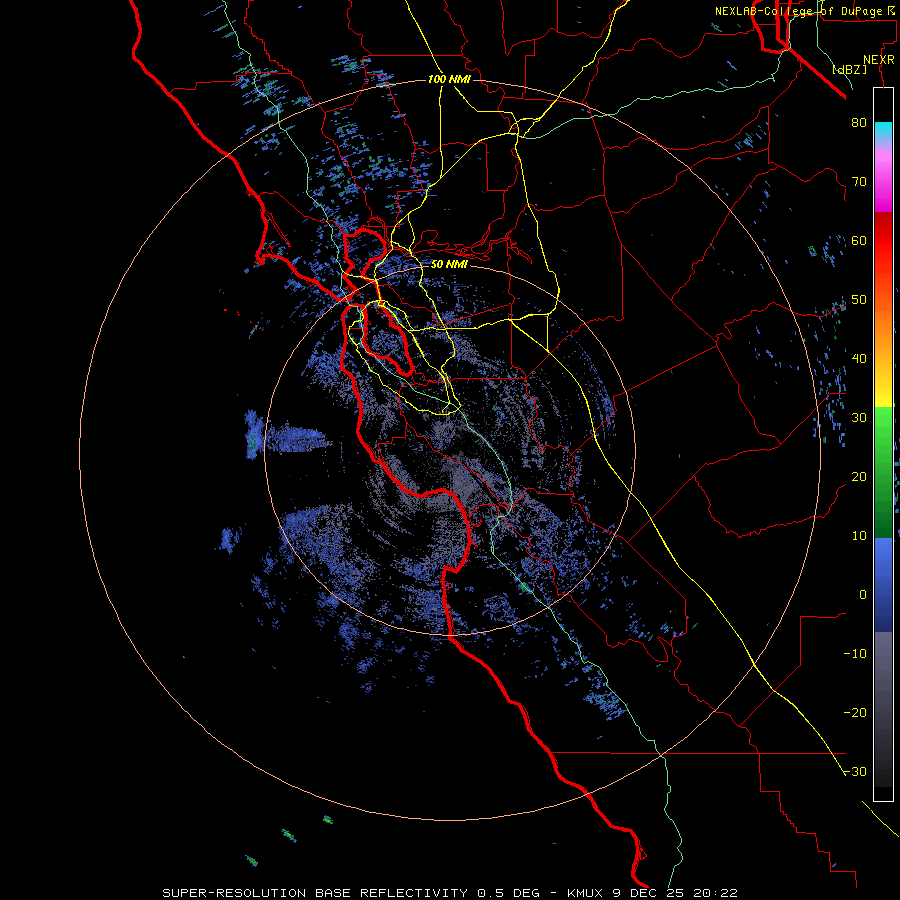
Task: Click the 40 value on the dBZ scale
Action: point(859,359)
